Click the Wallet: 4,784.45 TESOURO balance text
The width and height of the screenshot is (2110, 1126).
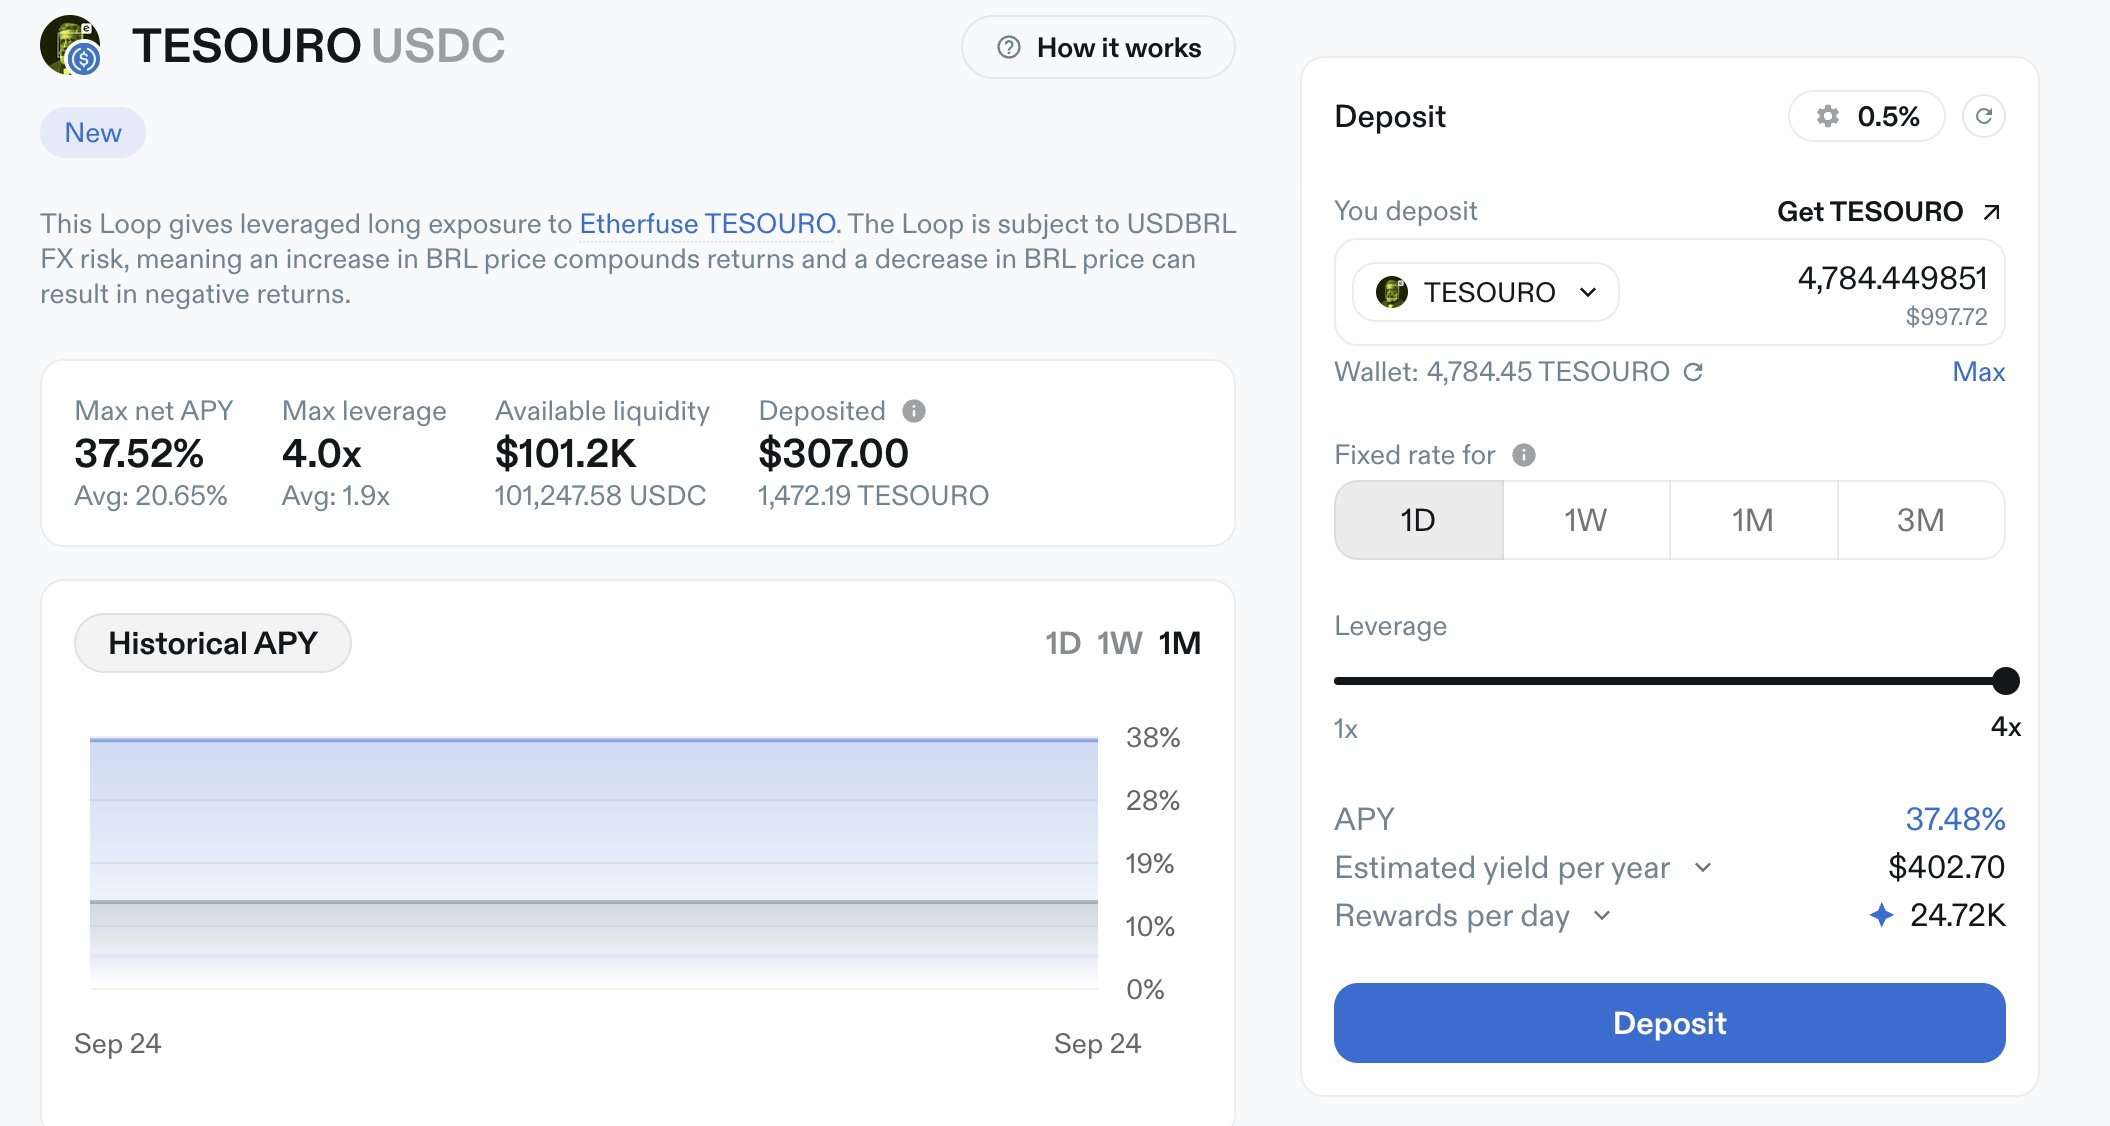tap(1502, 372)
